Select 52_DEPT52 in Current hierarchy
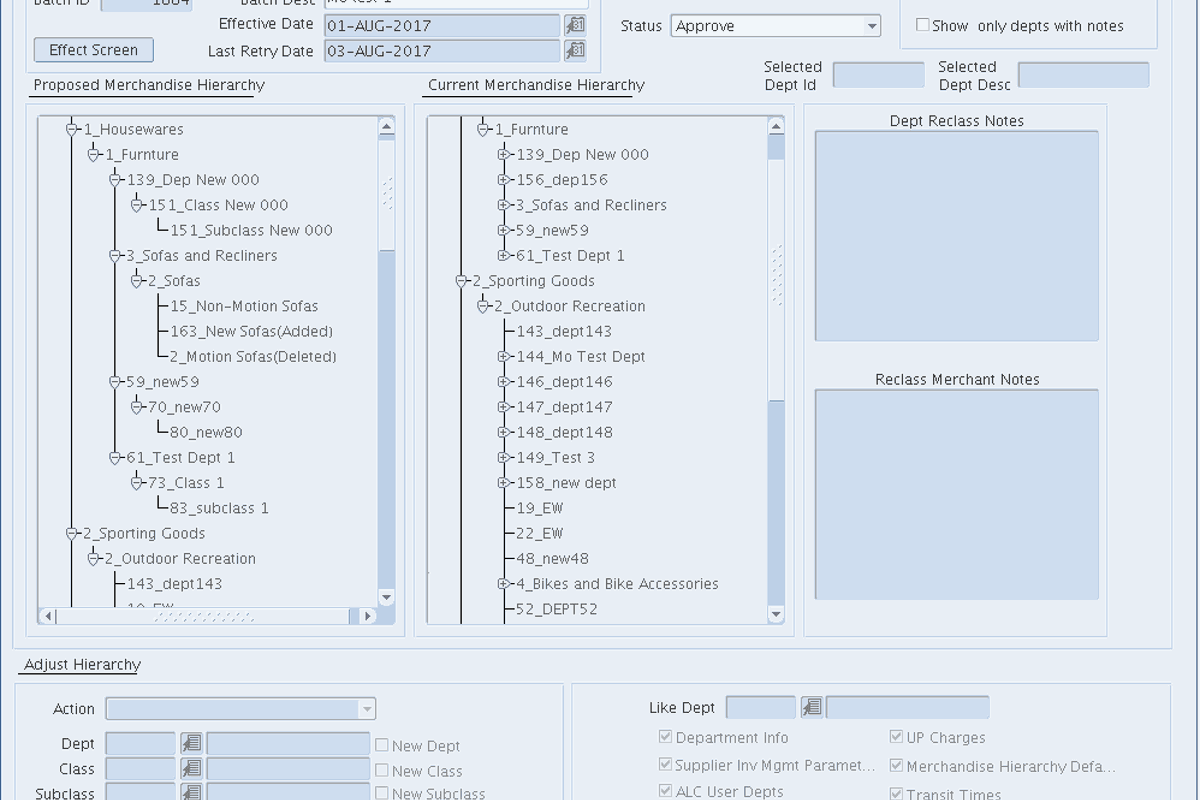 point(557,608)
